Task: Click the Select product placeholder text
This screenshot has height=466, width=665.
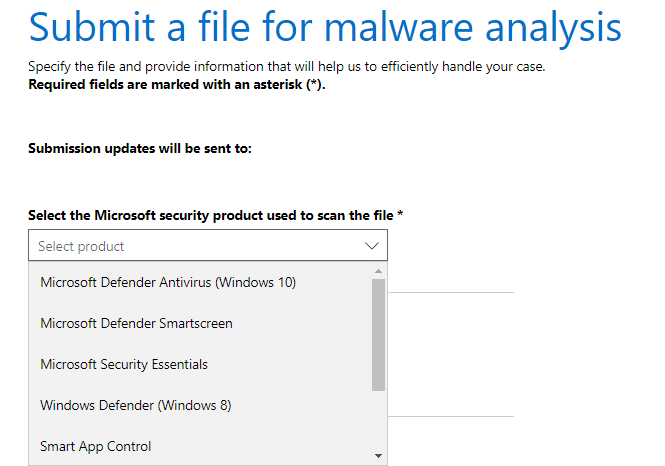Action: click(x=81, y=246)
